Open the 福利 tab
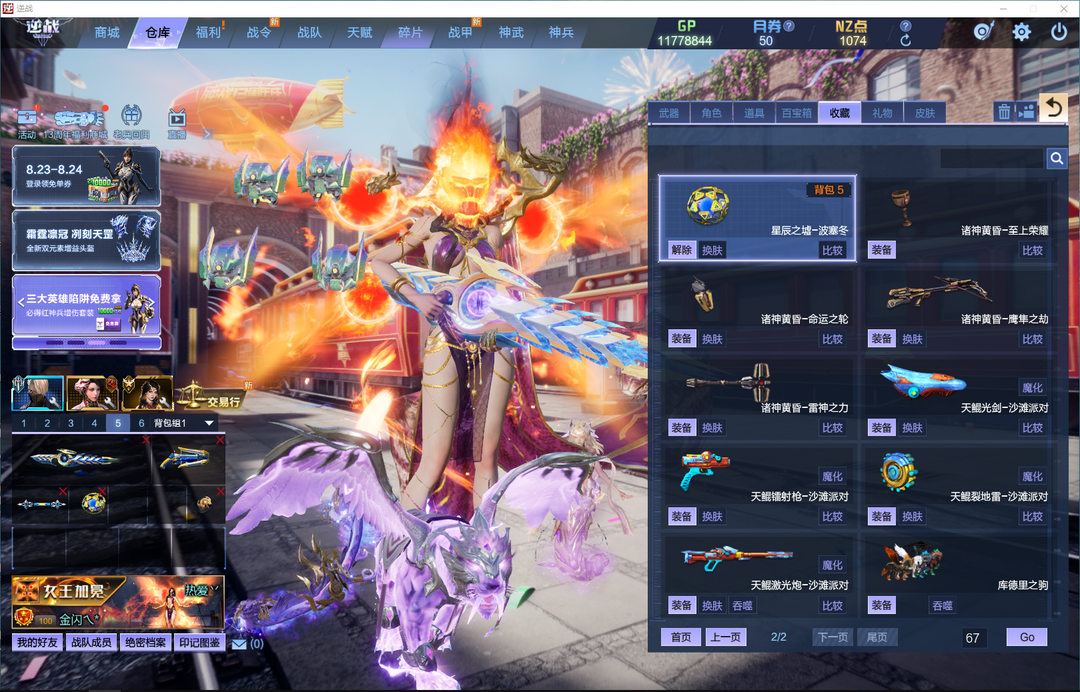The image size is (1080, 692). click(x=208, y=32)
